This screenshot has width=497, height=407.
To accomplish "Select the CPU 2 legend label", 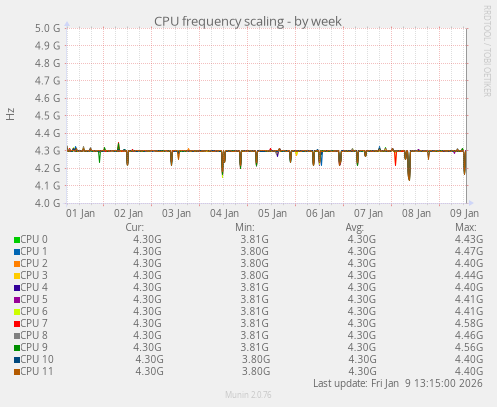I will click(x=34, y=263).
